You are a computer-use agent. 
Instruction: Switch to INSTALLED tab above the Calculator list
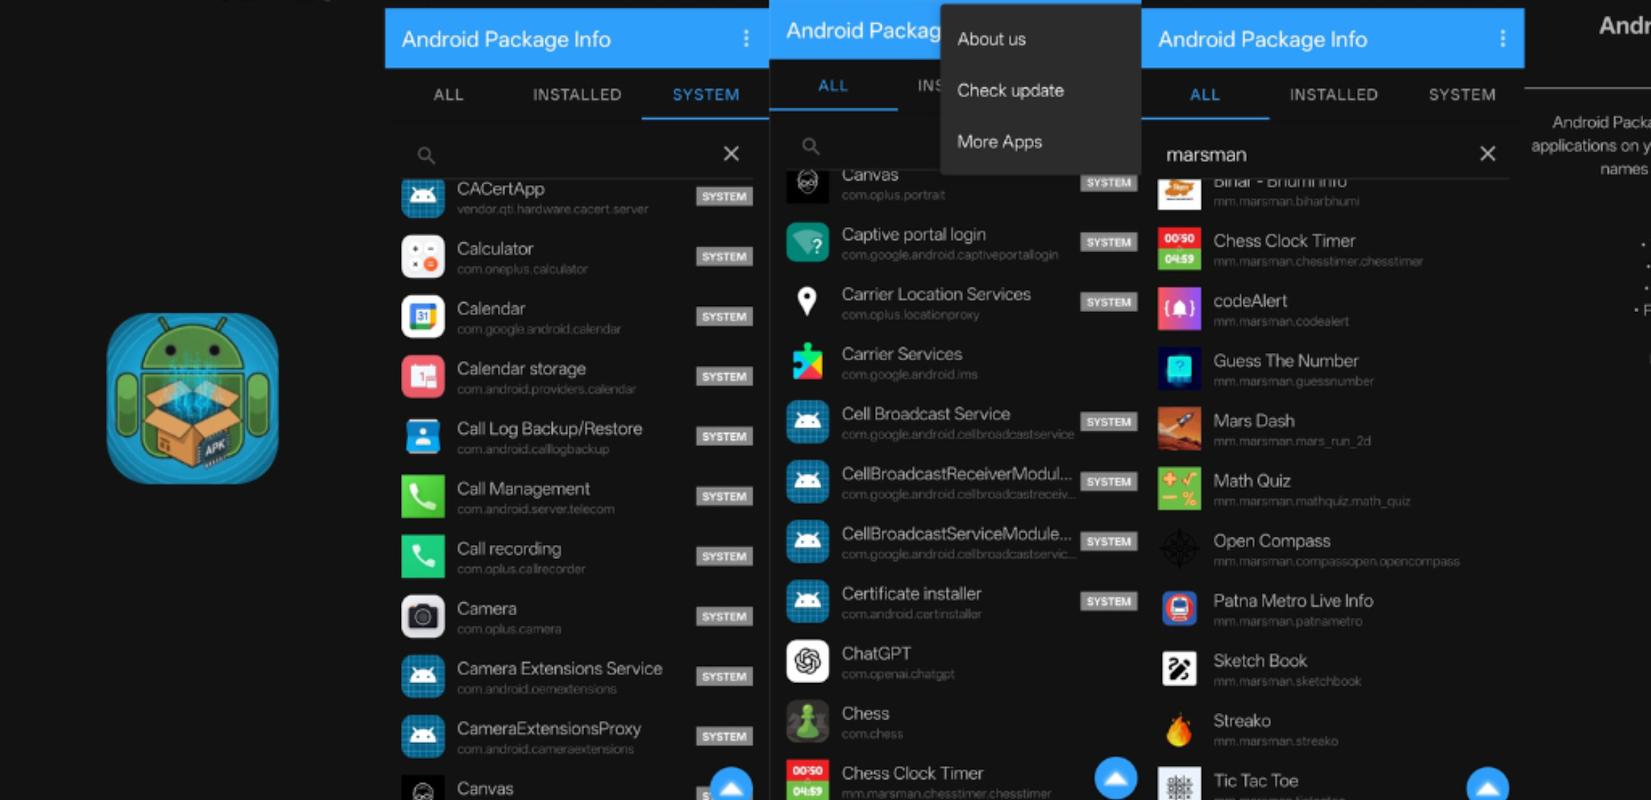pos(577,95)
